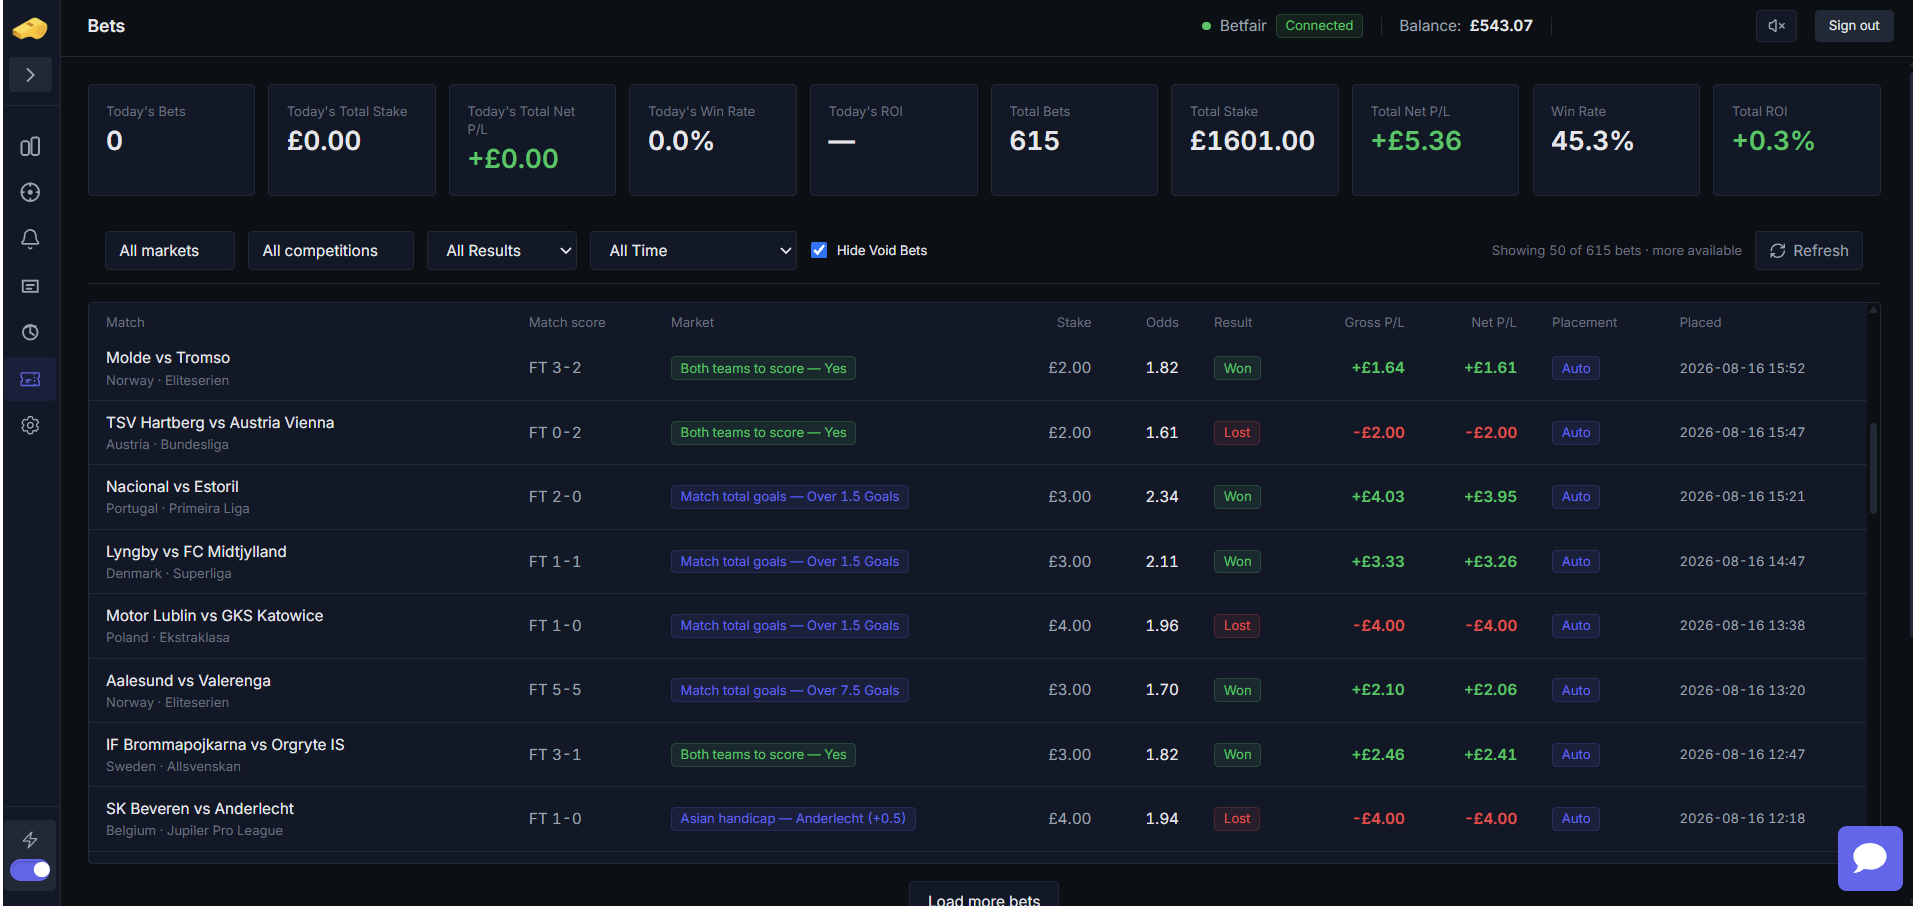This screenshot has height=907, width=1917.
Task: Click Over 7.5 Goals market tag
Action: [789, 691]
